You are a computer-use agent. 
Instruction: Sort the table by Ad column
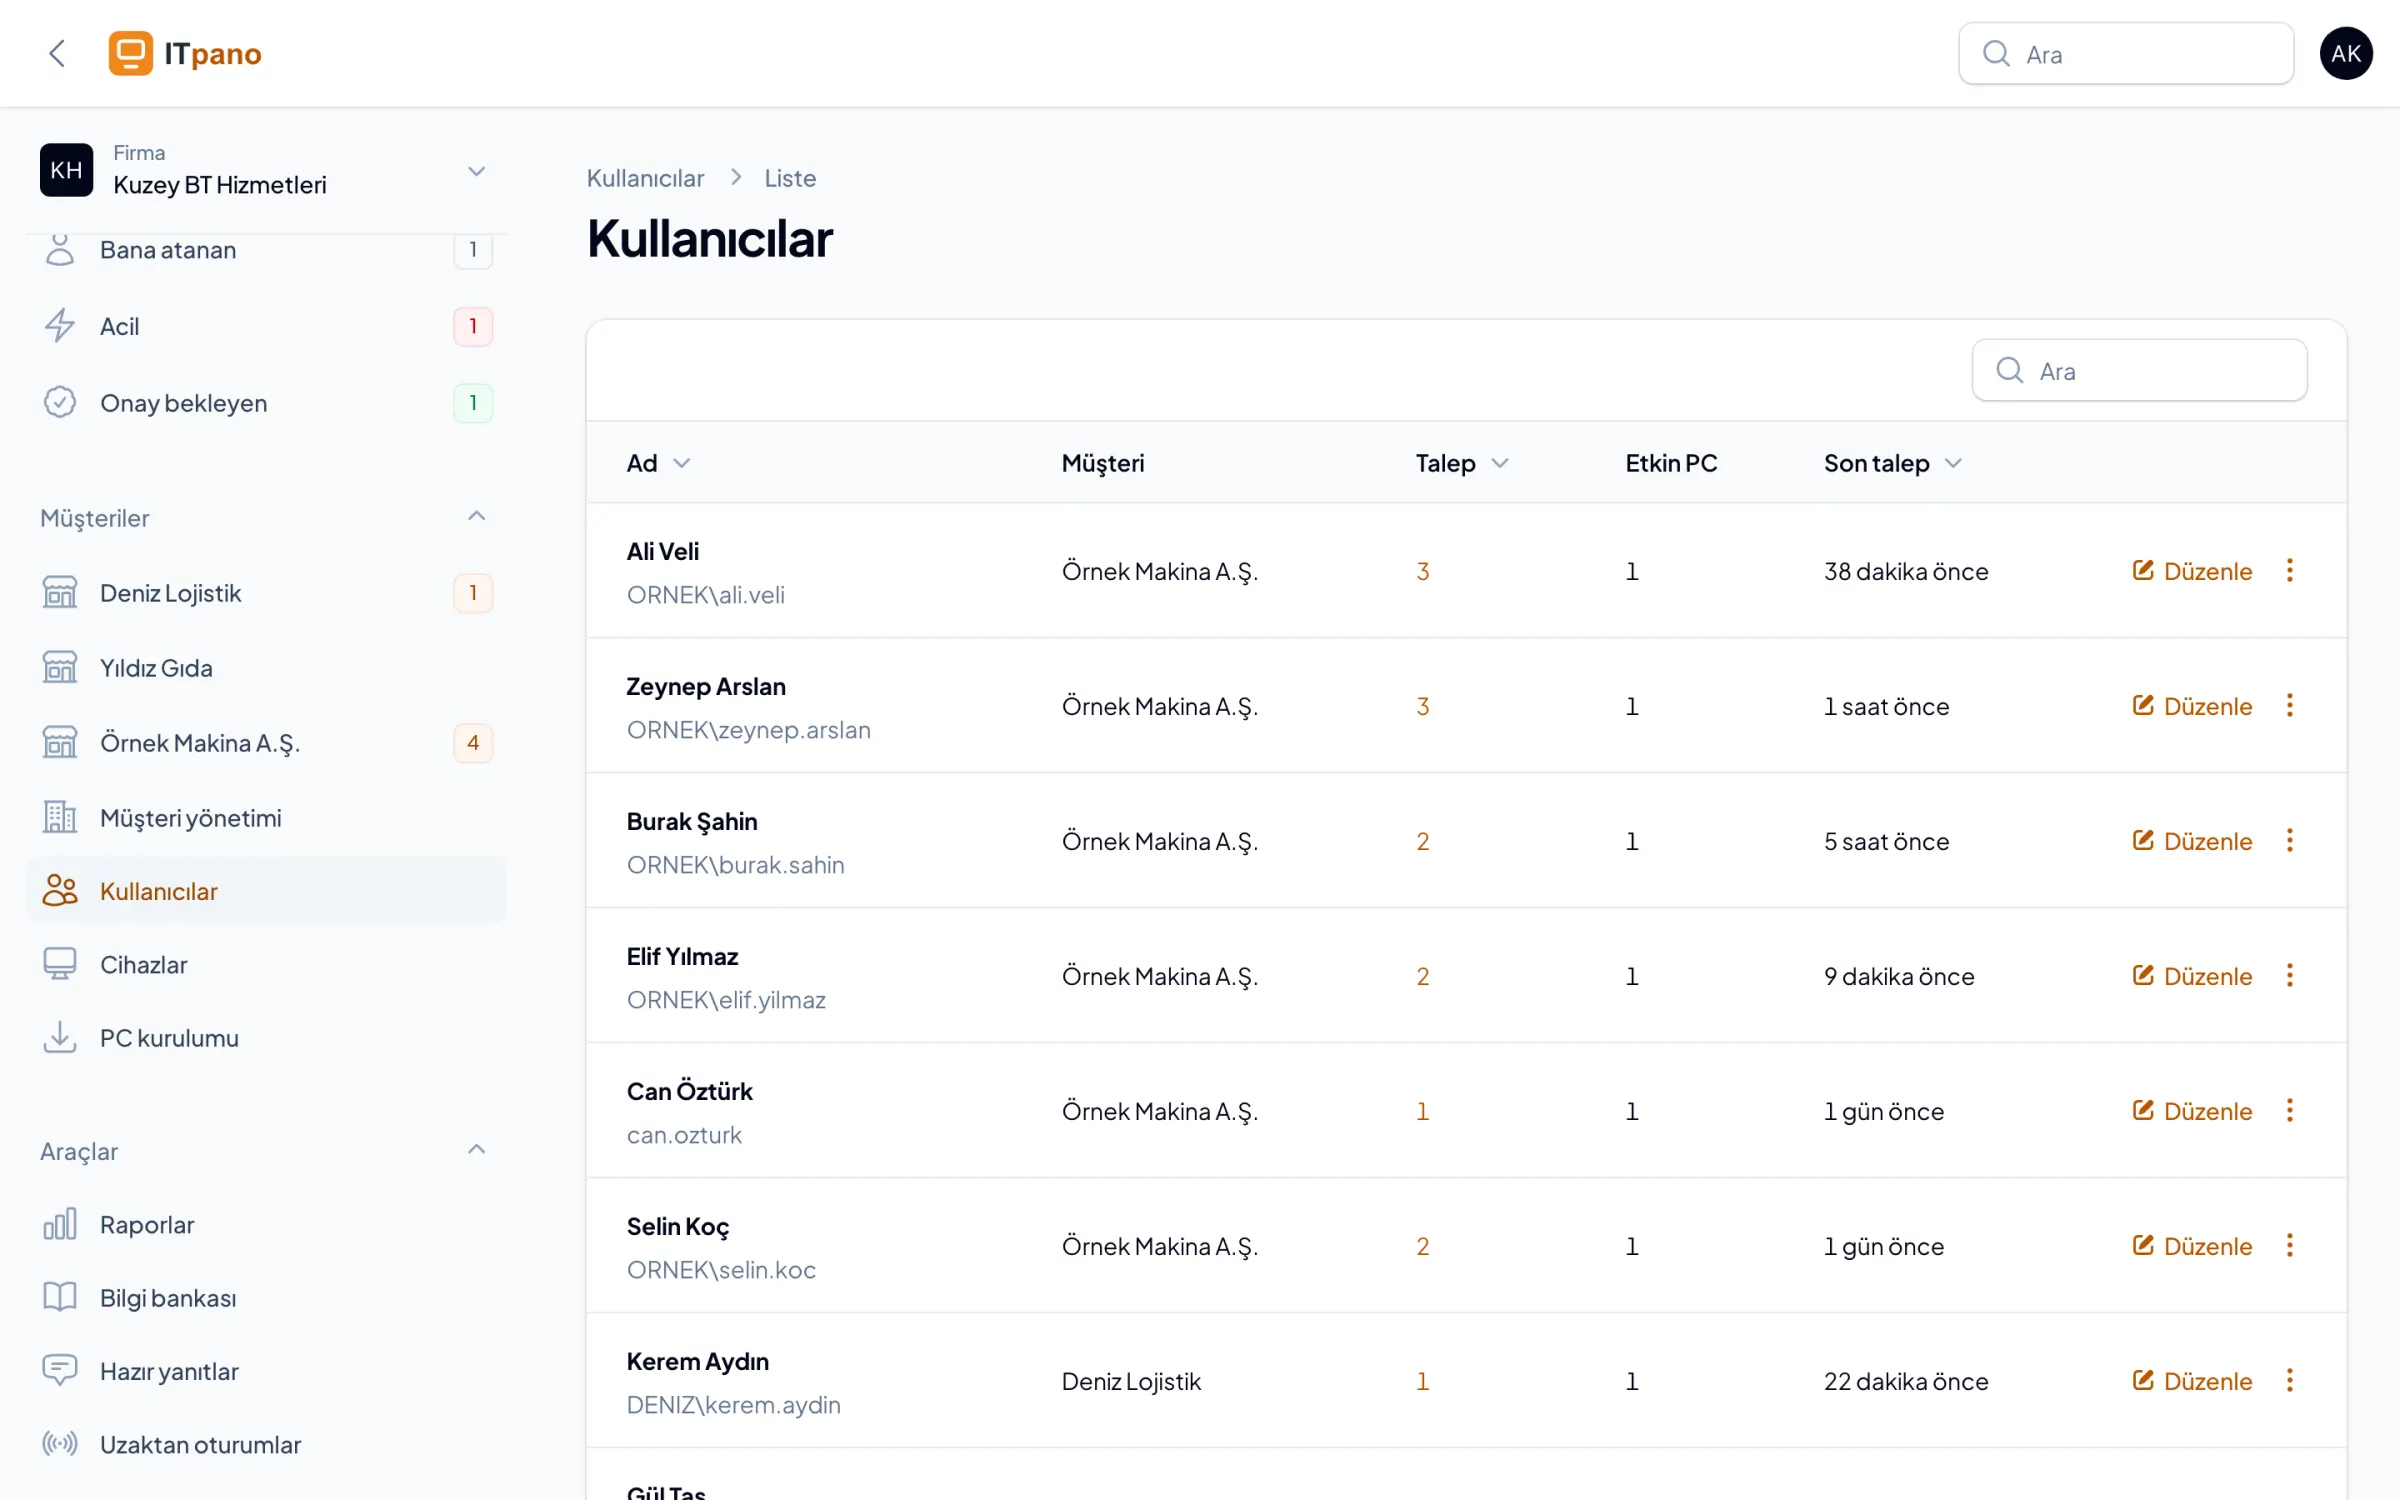[x=658, y=463]
